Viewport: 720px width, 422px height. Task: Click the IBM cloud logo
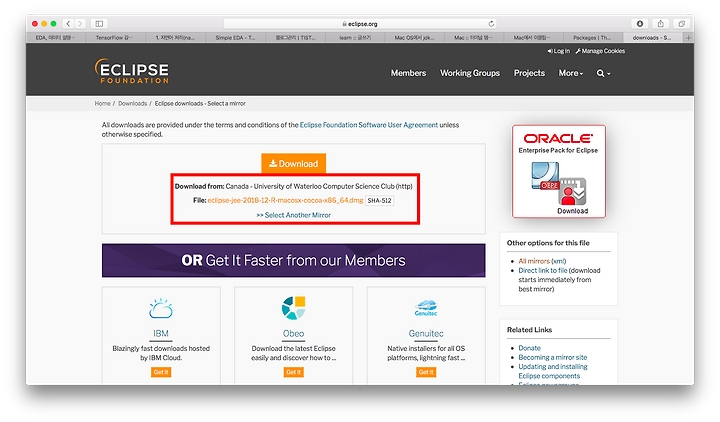161,309
